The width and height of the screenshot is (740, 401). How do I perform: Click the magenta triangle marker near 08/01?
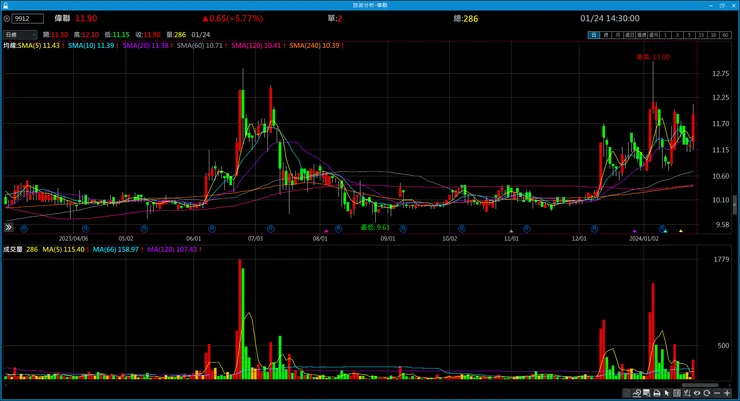(x=326, y=231)
